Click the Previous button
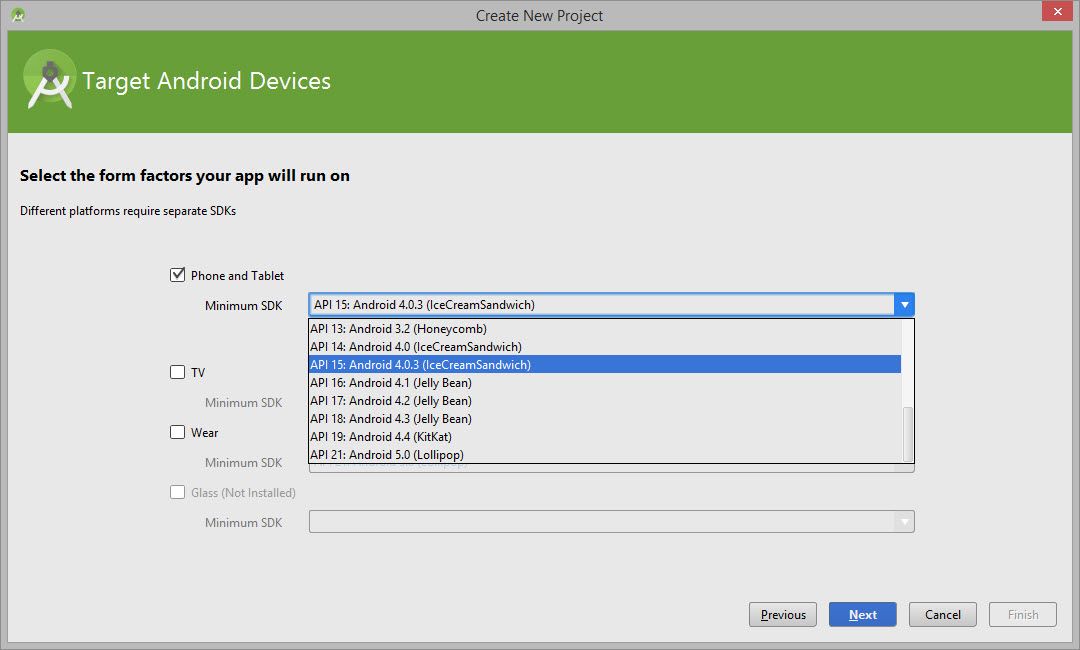Image resolution: width=1080 pixels, height=650 pixels. point(782,614)
